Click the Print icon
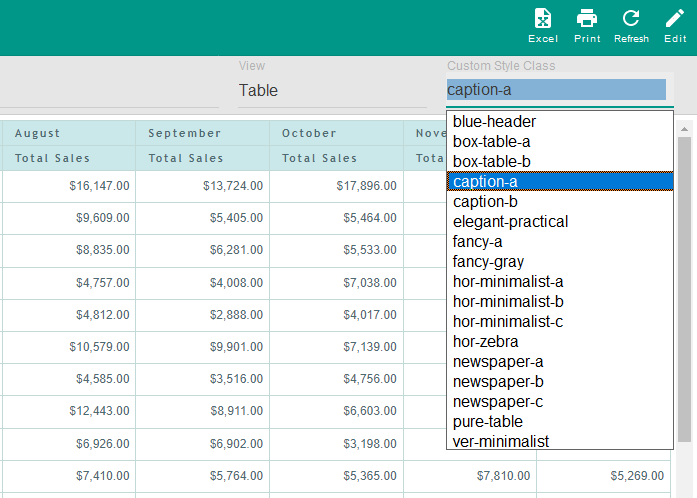 point(587,26)
